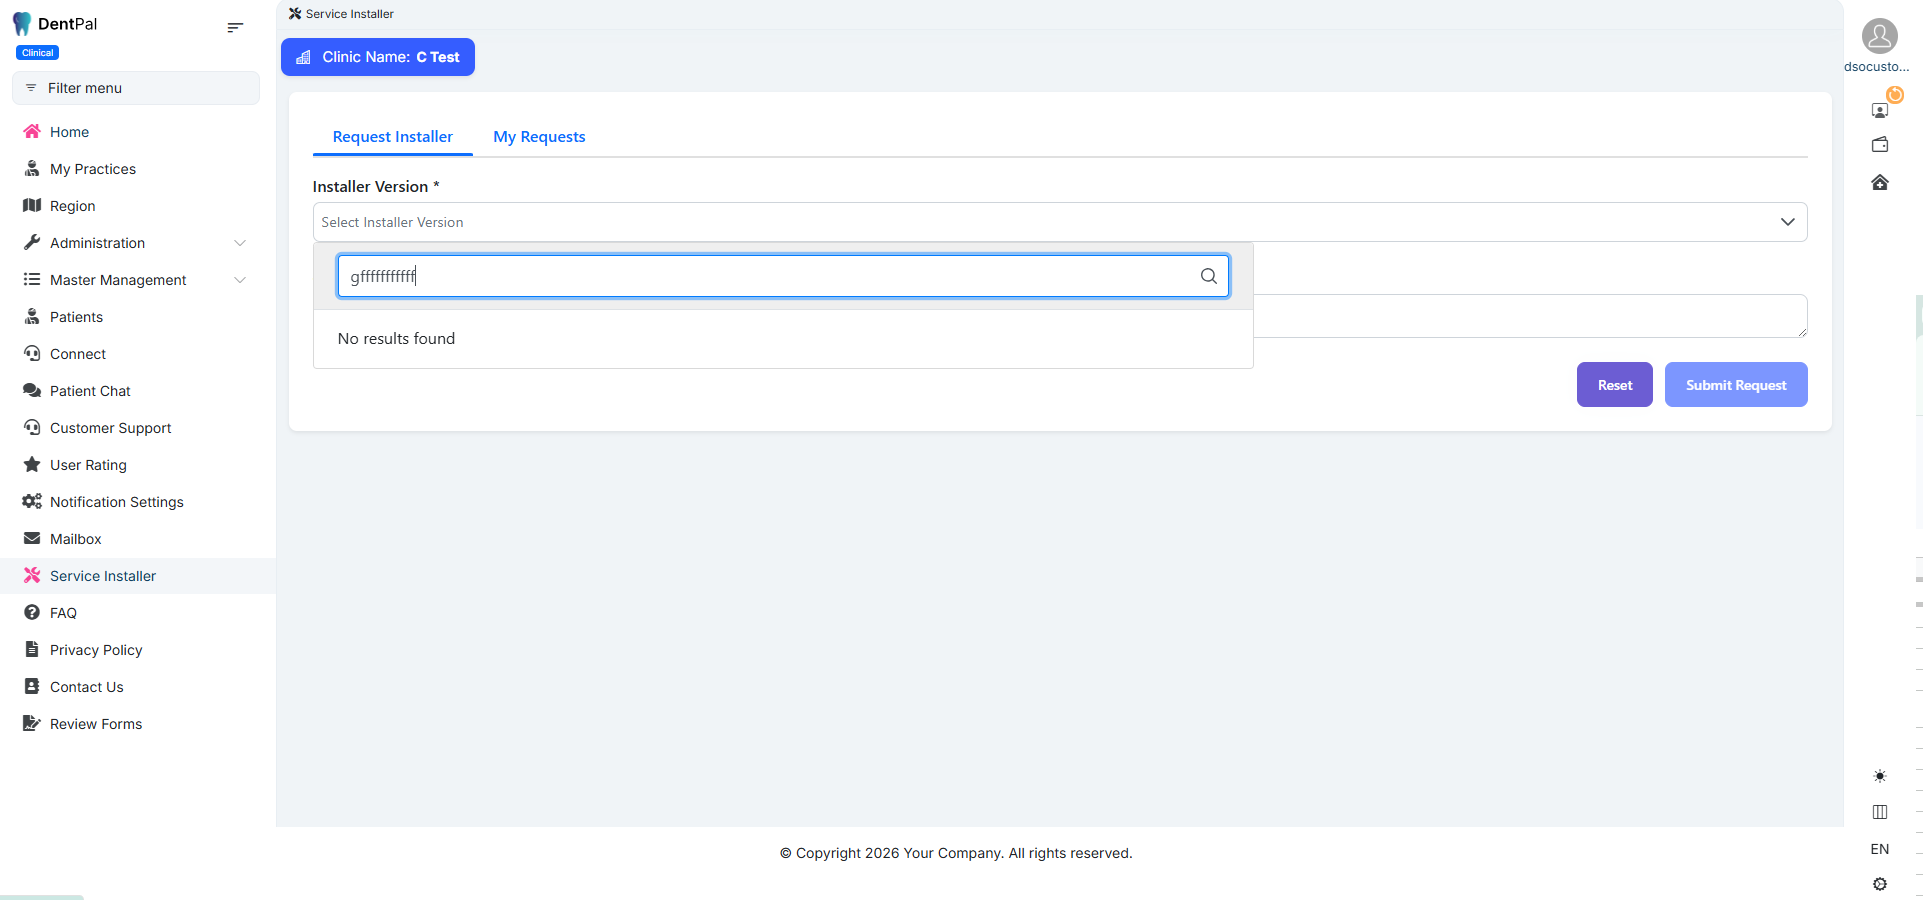Click the user avatar profile icon
This screenshot has height=900, width=1923.
pos(1879,36)
